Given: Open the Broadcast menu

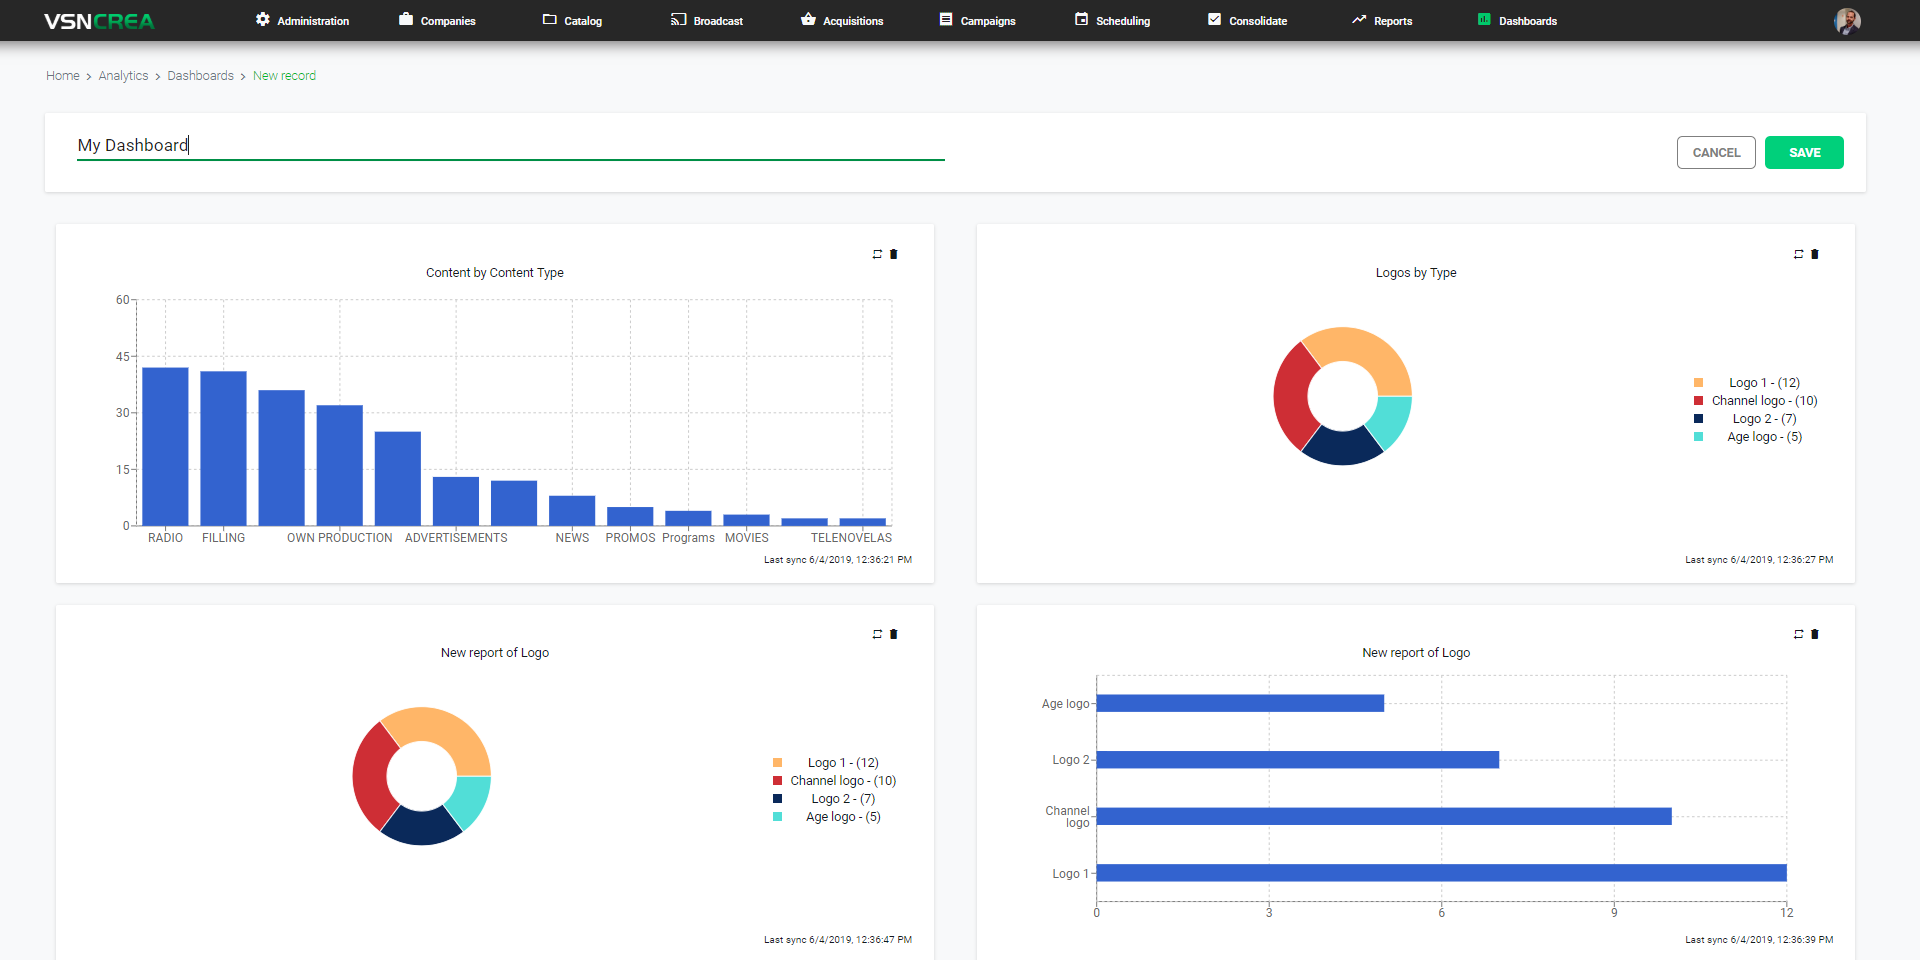Looking at the screenshot, I should 707,21.
